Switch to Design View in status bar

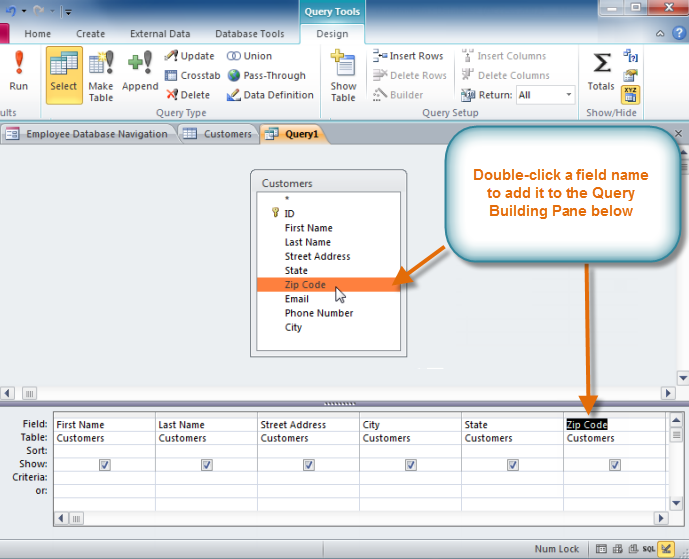[x=666, y=548]
